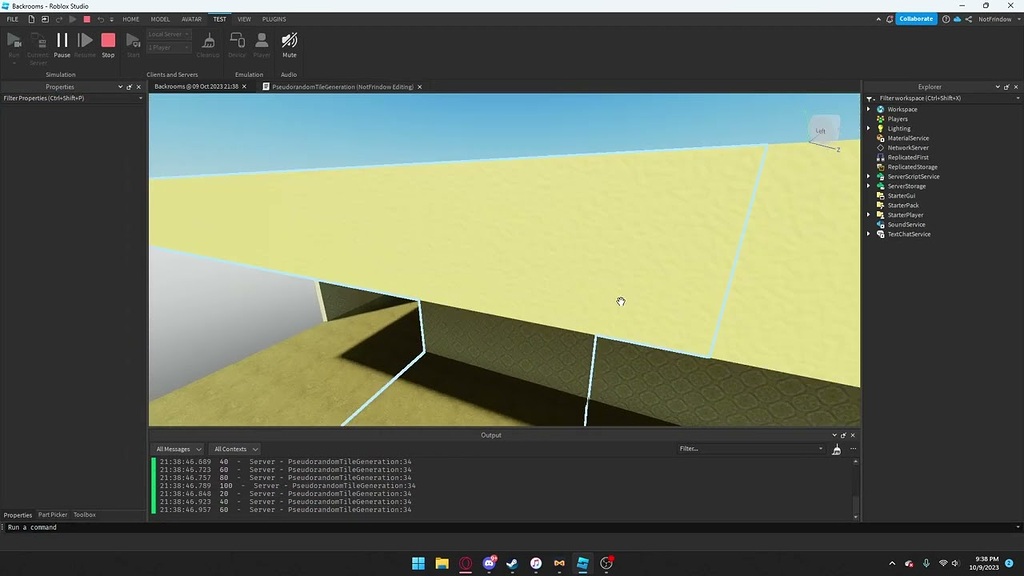Select the SoundService icon in Explorer
The image size is (1024, 576).
(881, 224)
